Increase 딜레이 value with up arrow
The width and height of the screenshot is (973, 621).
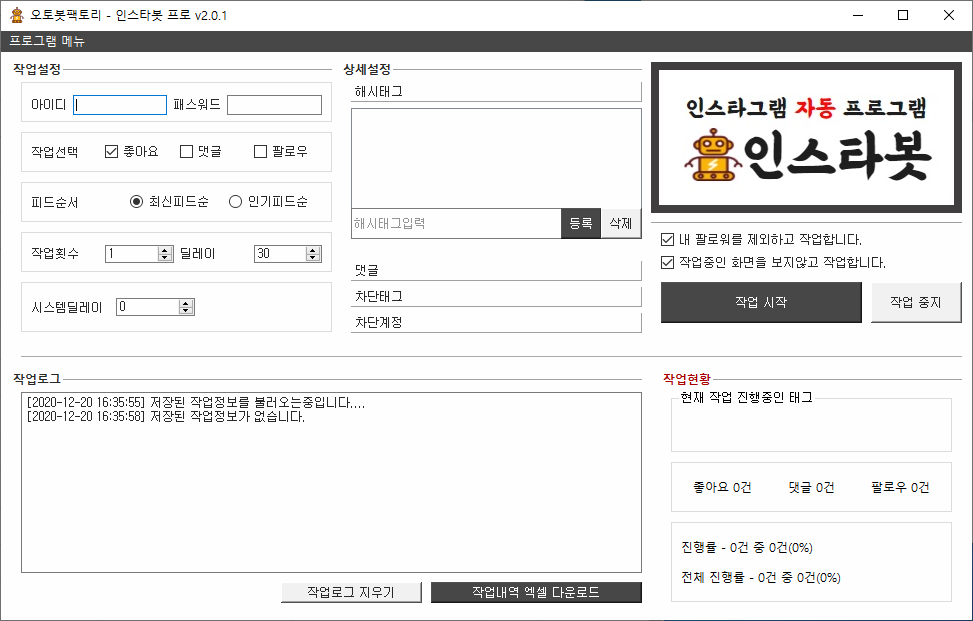point(313,250)
